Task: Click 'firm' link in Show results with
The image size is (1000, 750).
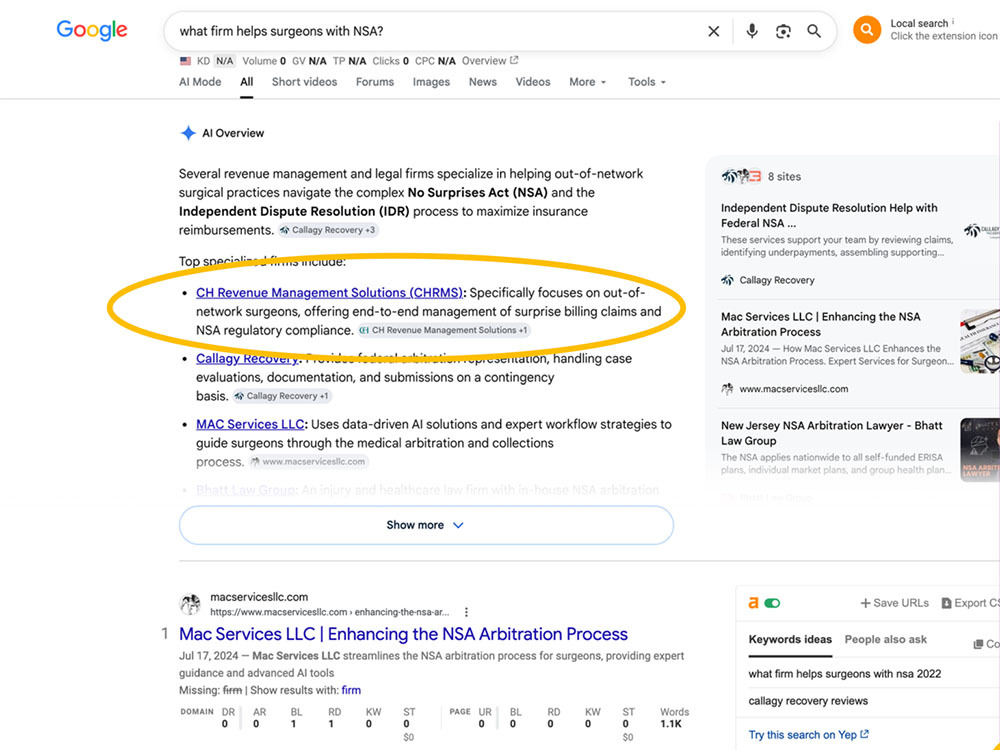Action: pos(351,690)
